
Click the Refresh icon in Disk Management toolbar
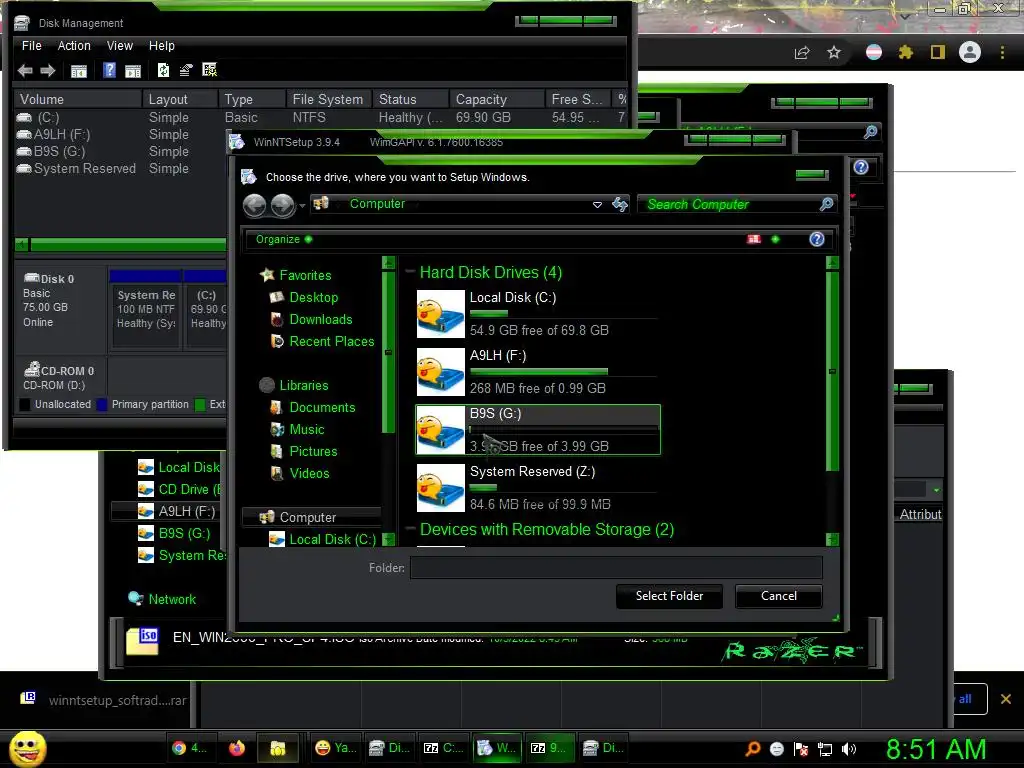163,71
